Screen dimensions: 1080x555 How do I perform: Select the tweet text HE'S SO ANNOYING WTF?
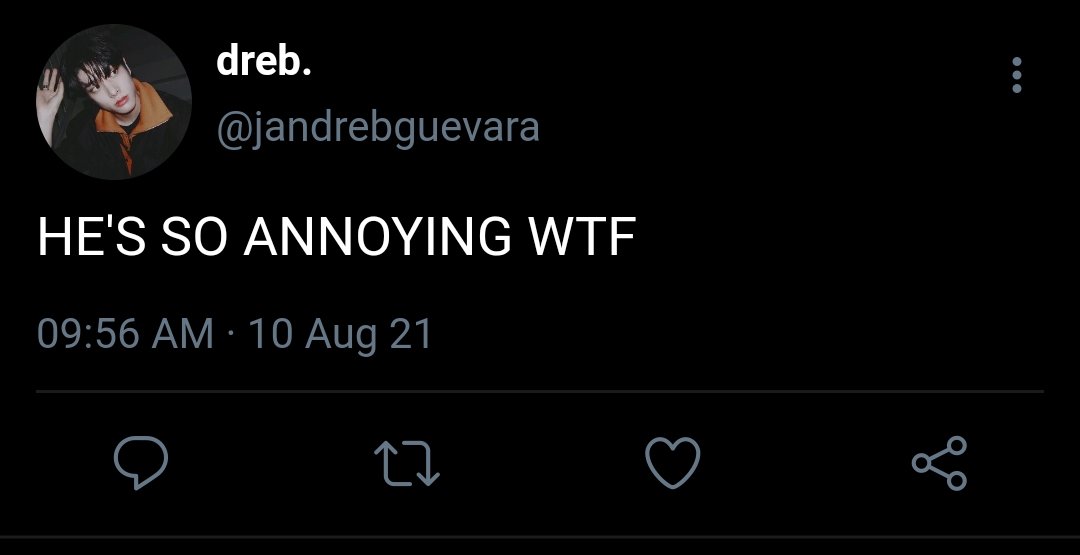click(336, 236)
